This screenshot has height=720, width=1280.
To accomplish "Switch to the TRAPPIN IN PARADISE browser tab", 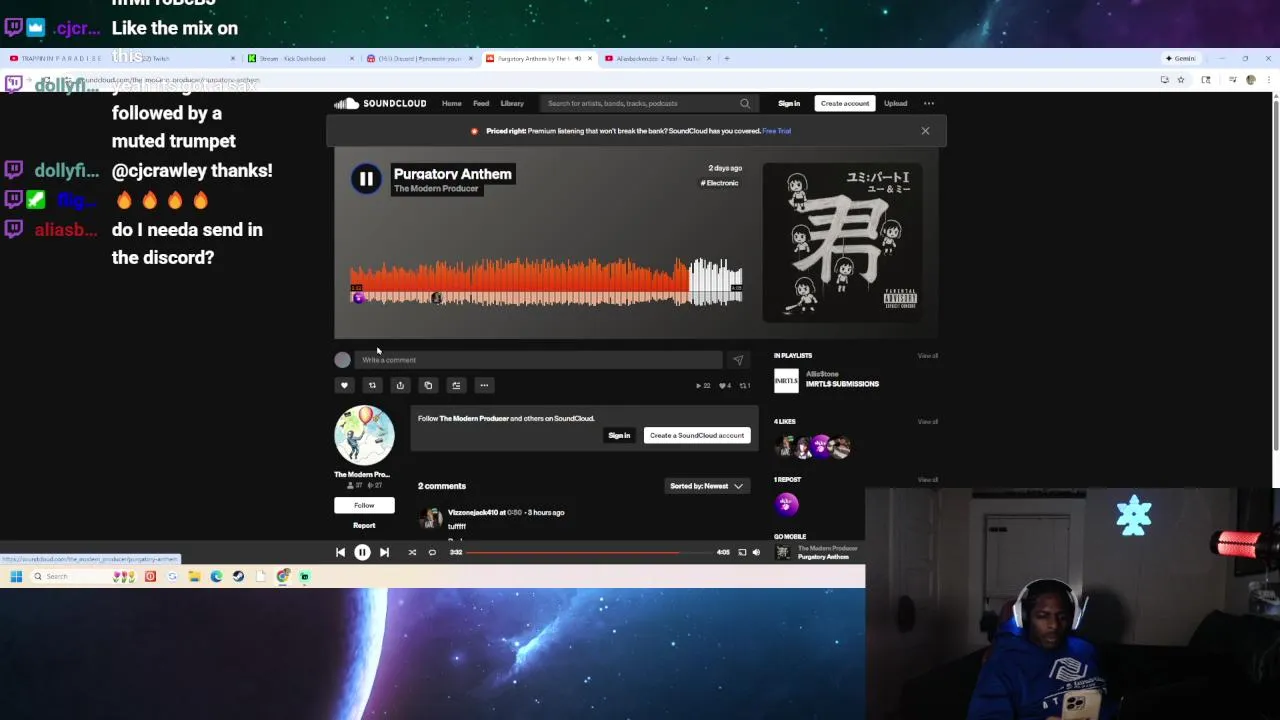I will pos(62,58).
